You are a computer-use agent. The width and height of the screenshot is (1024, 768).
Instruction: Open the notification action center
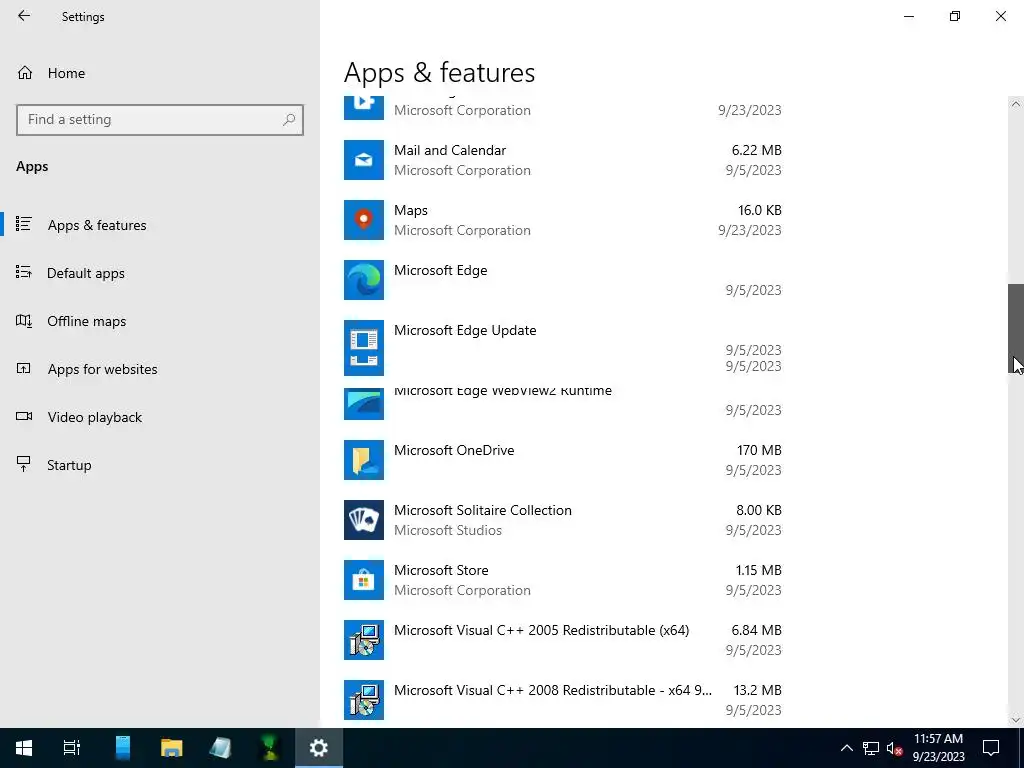[x=991, y=748]
